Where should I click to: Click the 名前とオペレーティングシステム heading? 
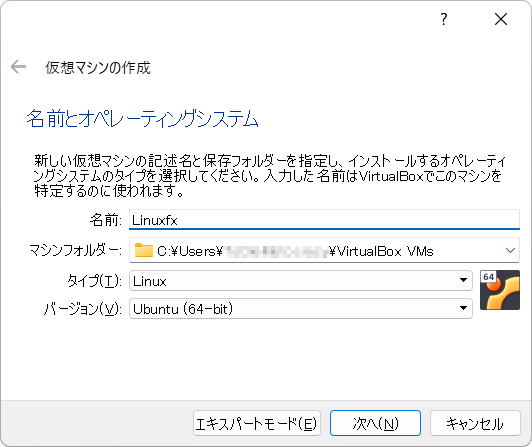point(142,118)
